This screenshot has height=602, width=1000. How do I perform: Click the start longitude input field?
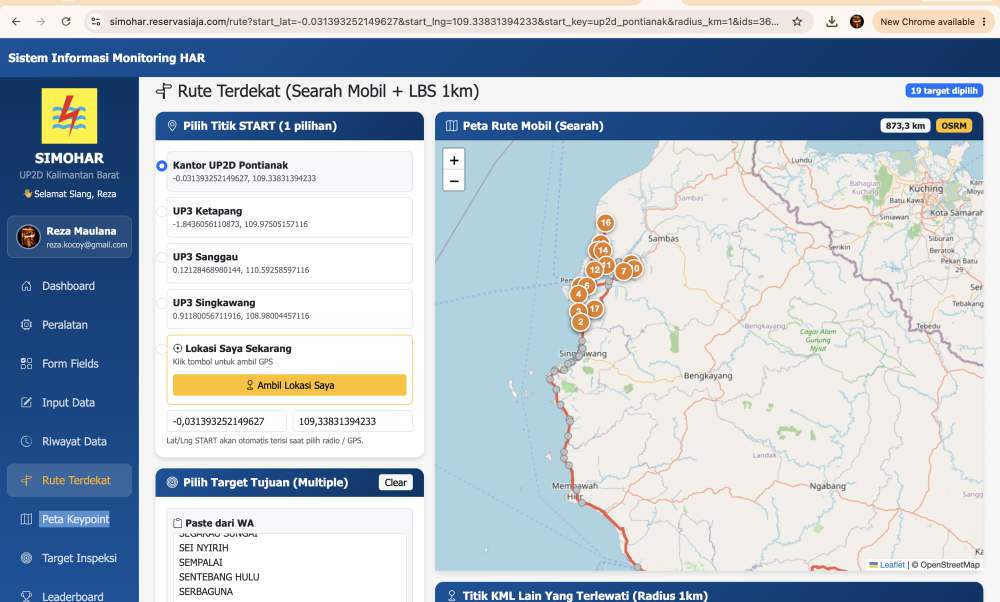(353, 422)
